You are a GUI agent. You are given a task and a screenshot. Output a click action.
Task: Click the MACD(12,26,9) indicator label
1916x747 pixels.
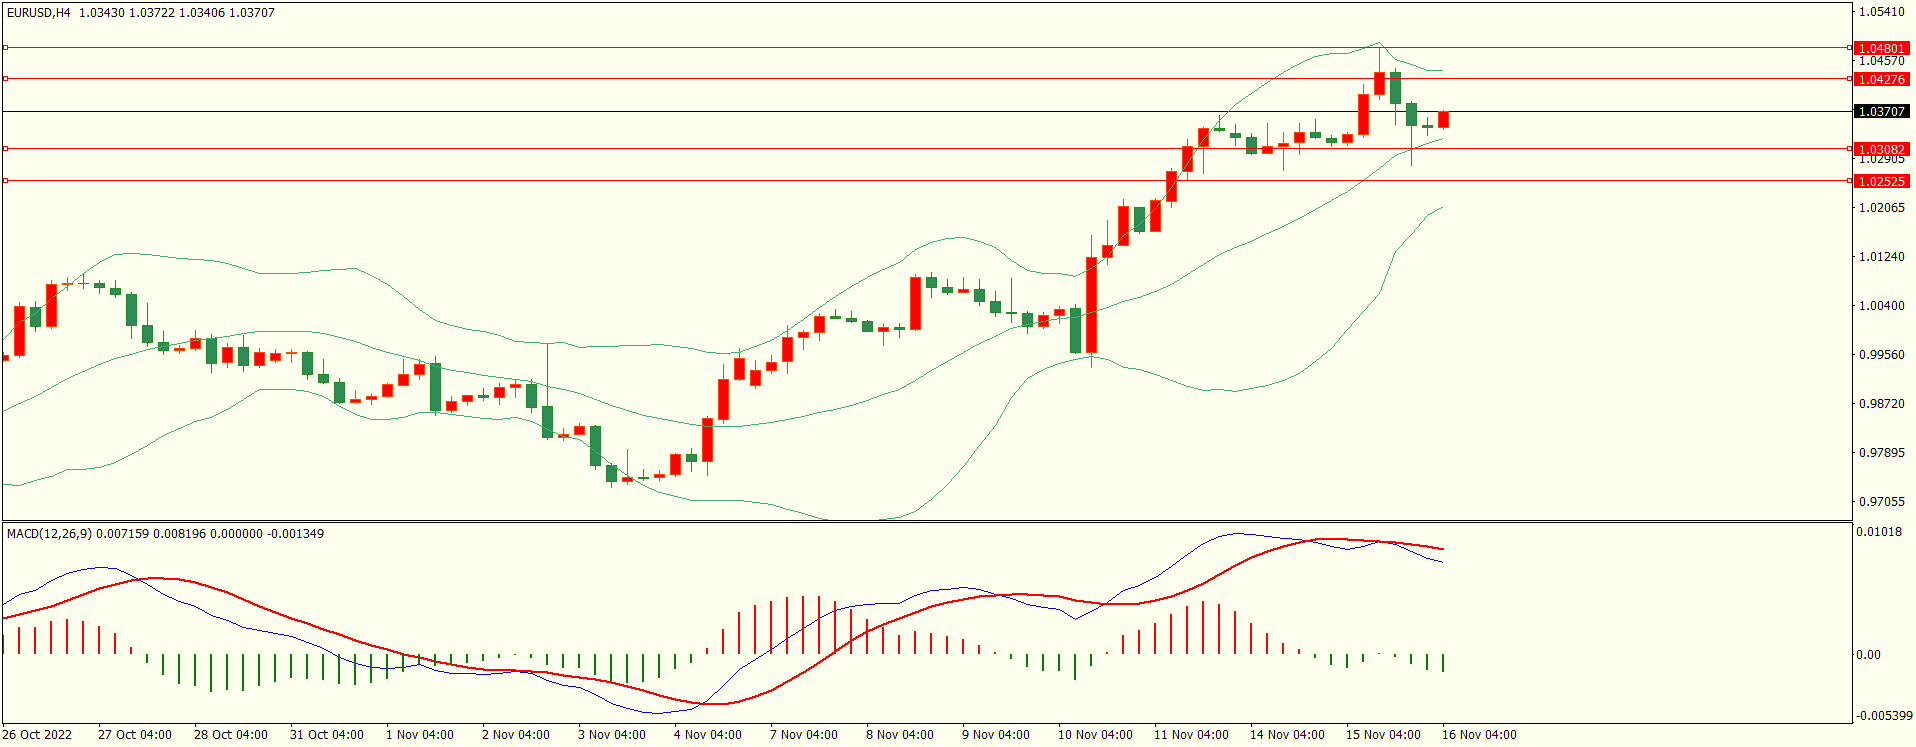(x=49, y=534)
